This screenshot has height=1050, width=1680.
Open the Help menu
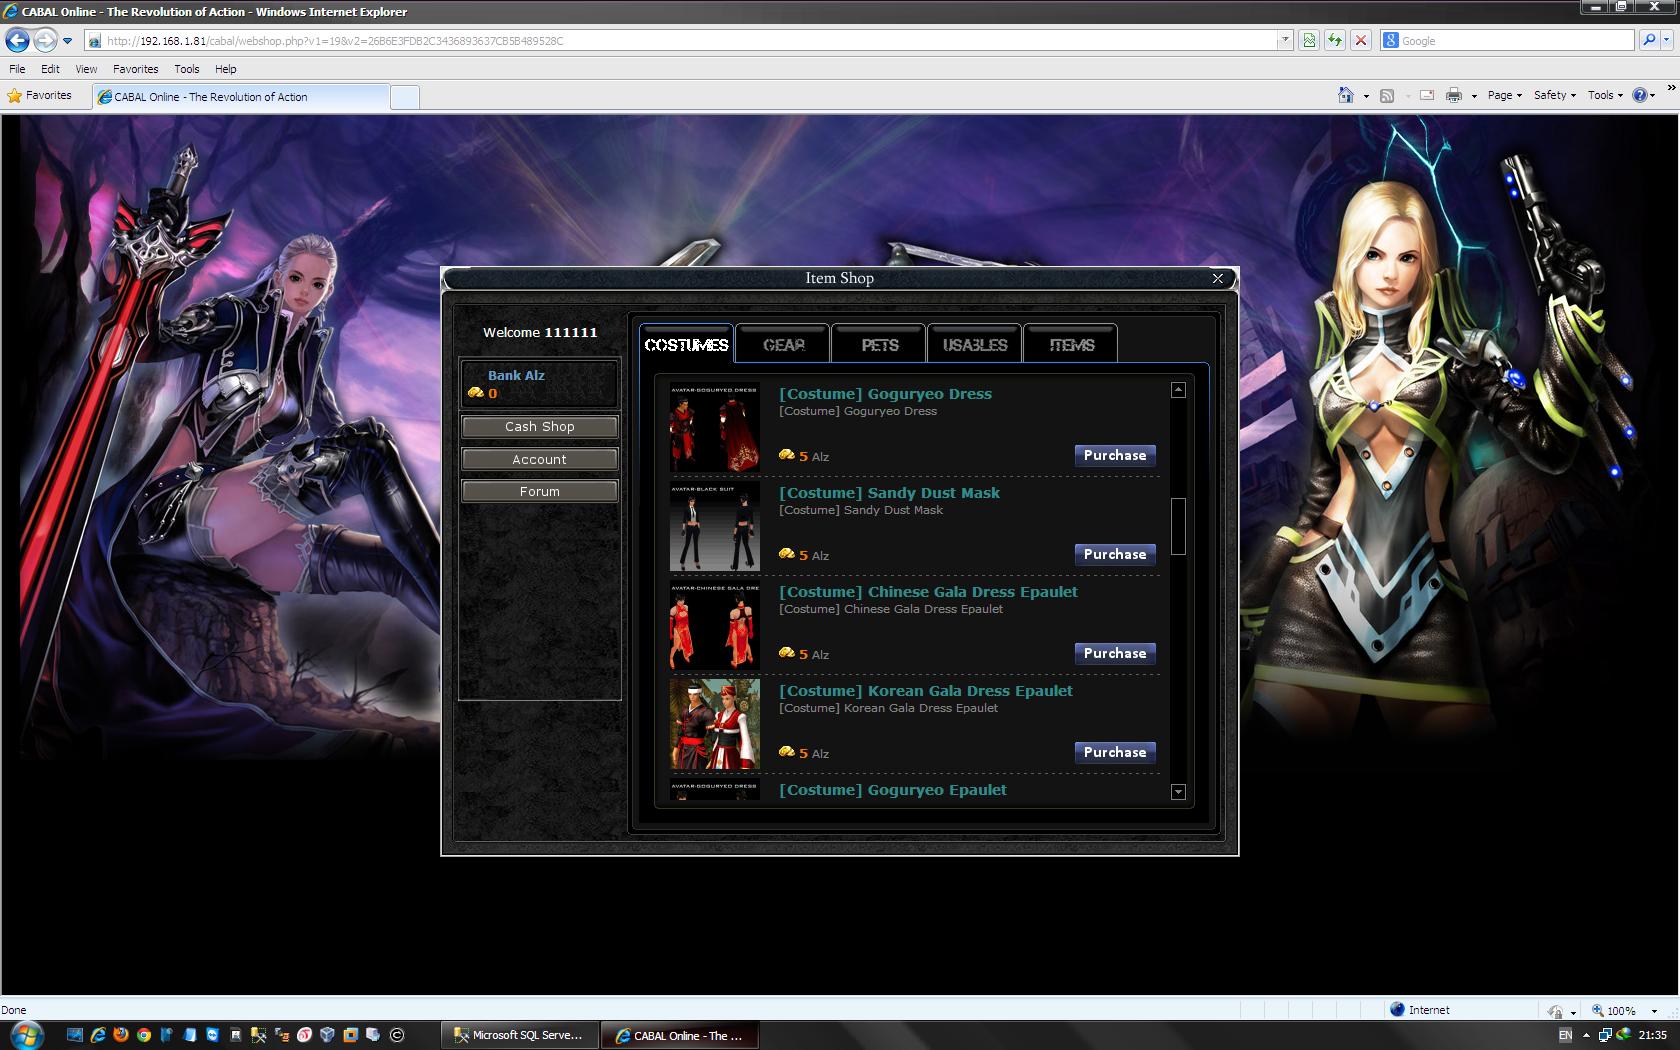tap(226, 69)
